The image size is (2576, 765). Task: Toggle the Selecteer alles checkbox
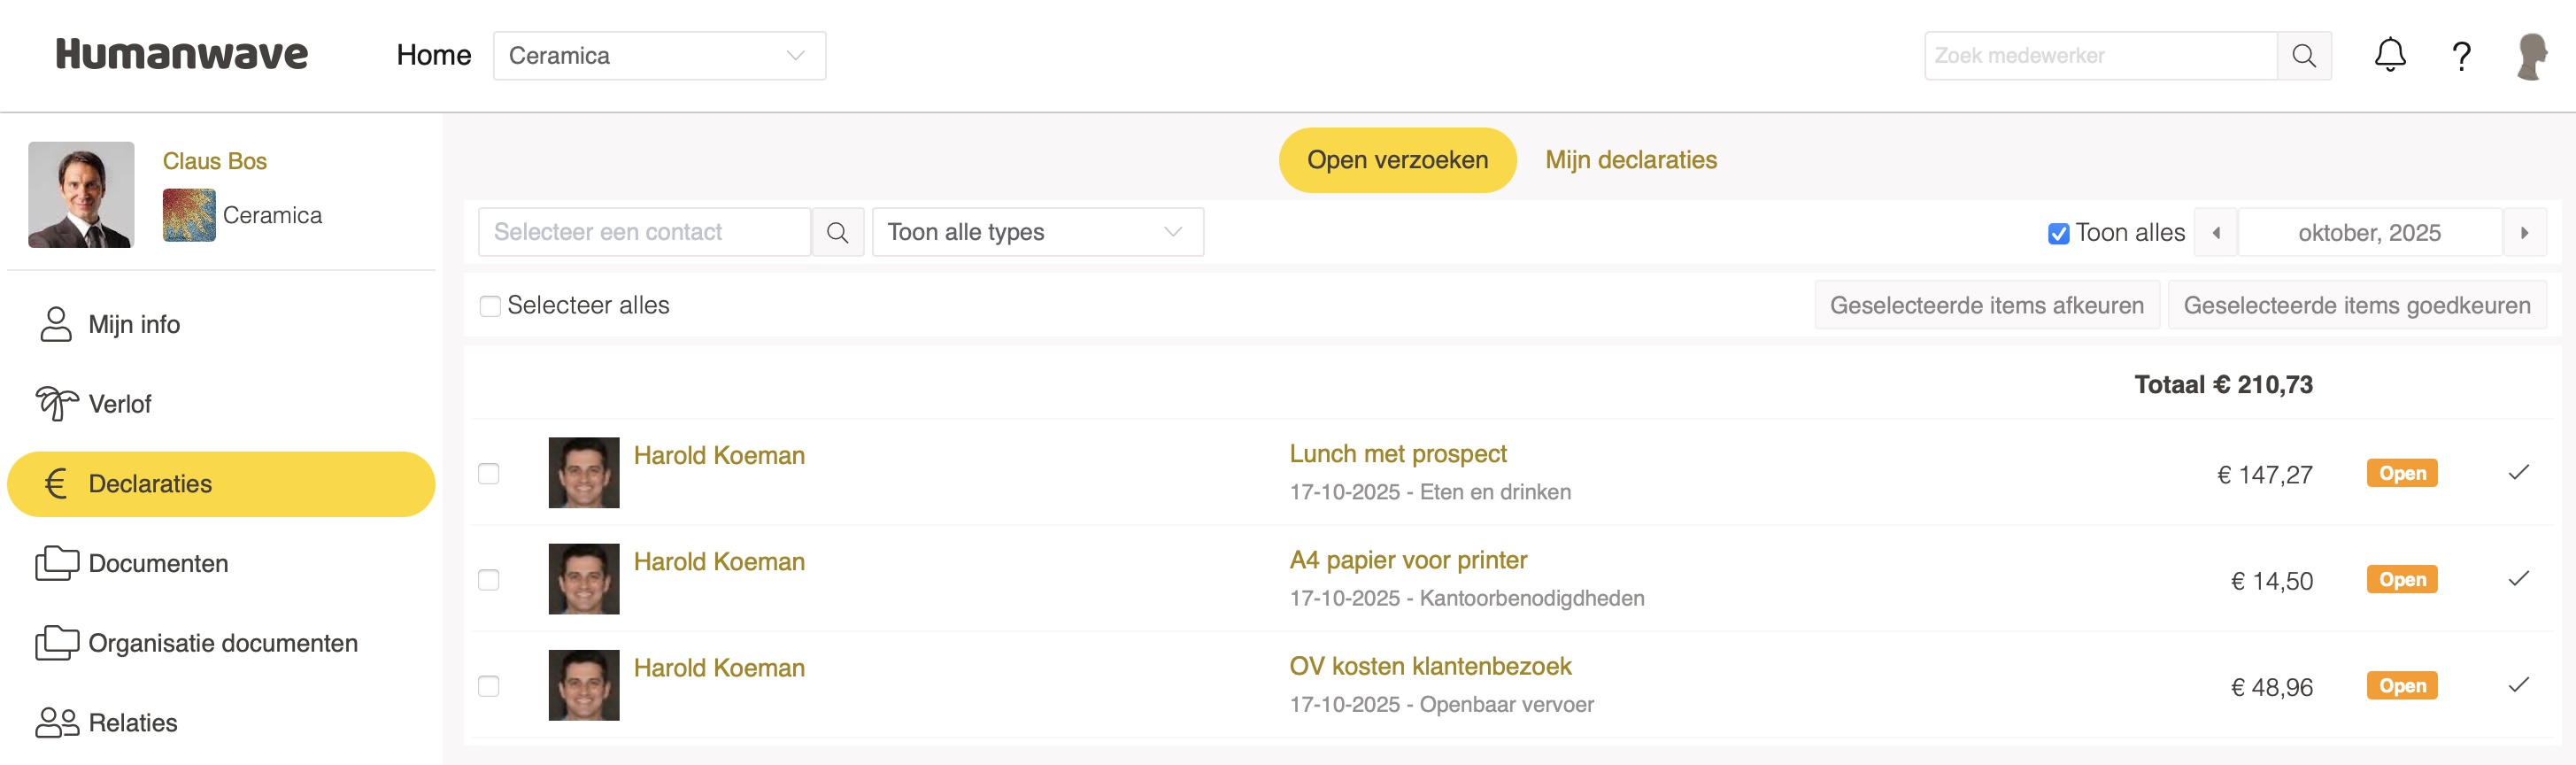tap(490, 306)
